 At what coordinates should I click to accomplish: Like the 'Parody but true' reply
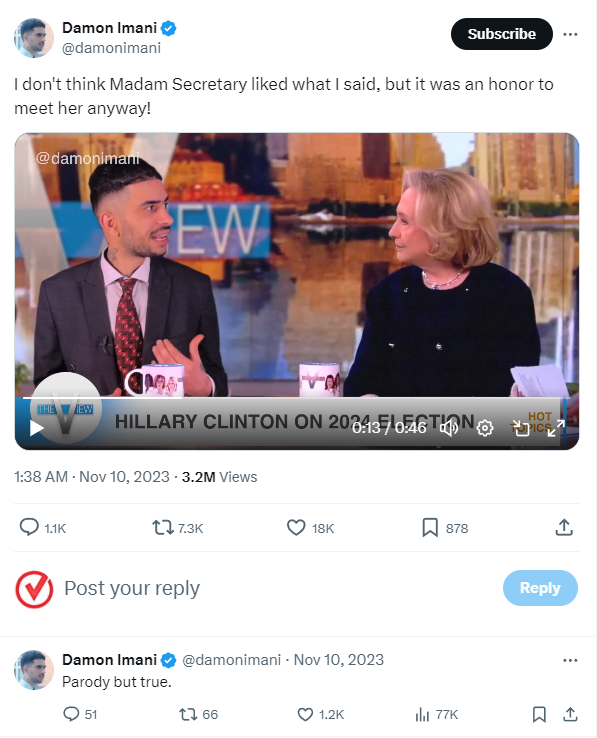[321, 714]
